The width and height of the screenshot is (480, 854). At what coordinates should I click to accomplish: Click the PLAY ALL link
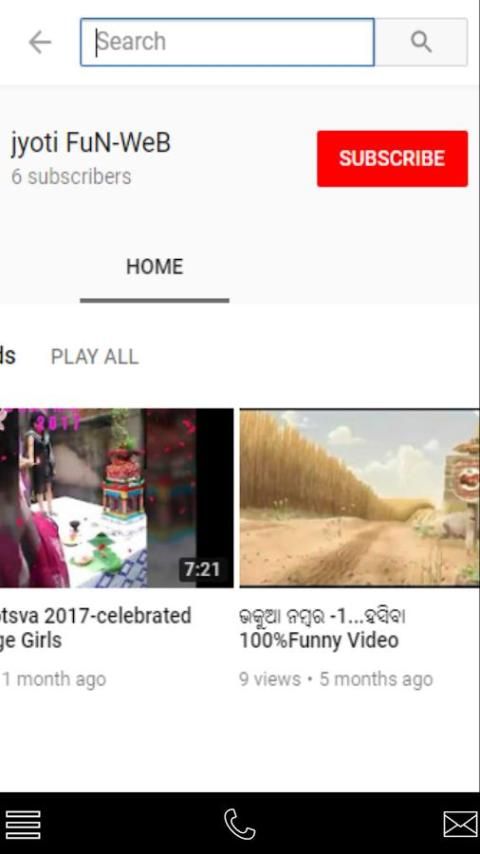(x=94, y=357)
